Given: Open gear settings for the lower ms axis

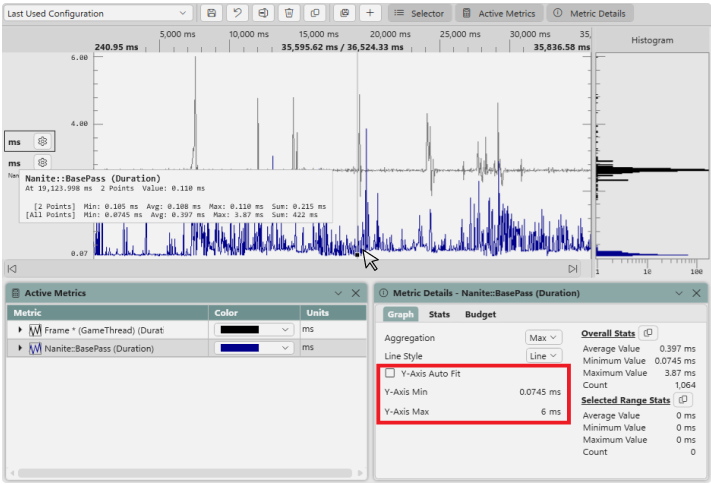Looking at the screenshot, I should (x=42, y=162).
